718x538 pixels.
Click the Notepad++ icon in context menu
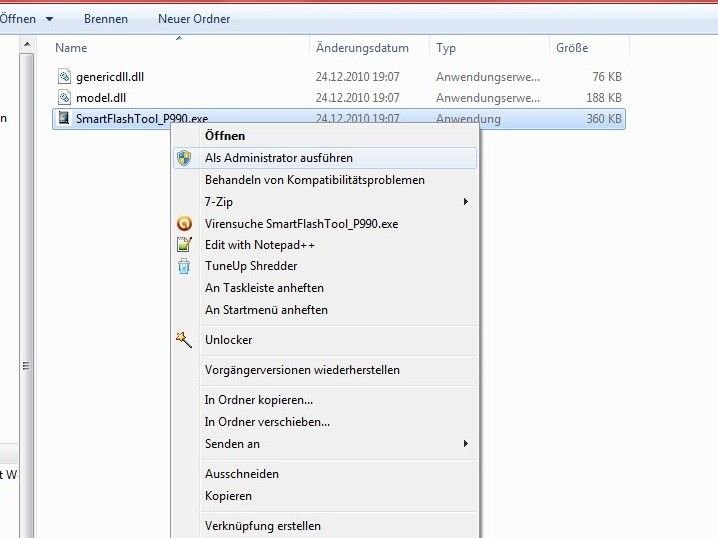point(184,245)
